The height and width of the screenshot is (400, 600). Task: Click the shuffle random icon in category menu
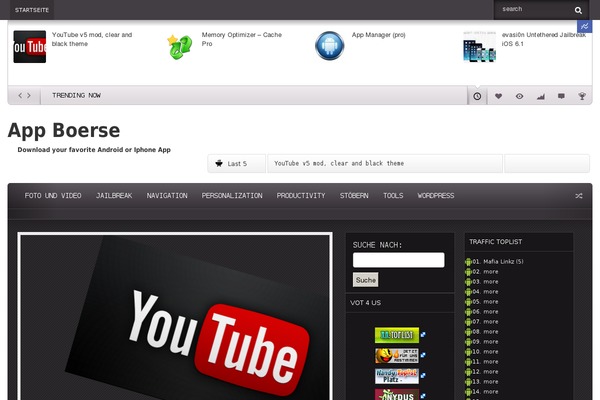(x=579, y=196)
